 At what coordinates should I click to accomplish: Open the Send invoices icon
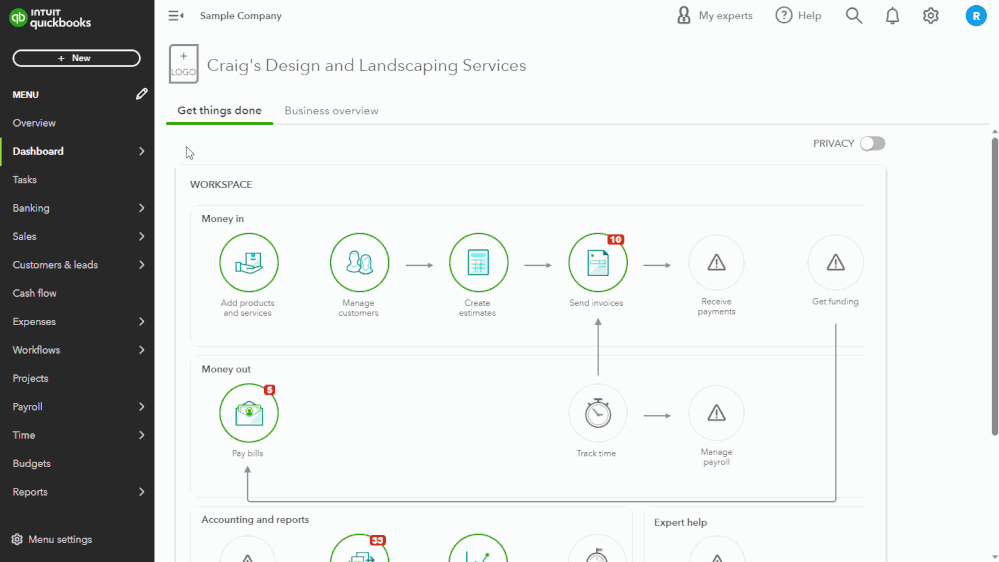point(598,263)
